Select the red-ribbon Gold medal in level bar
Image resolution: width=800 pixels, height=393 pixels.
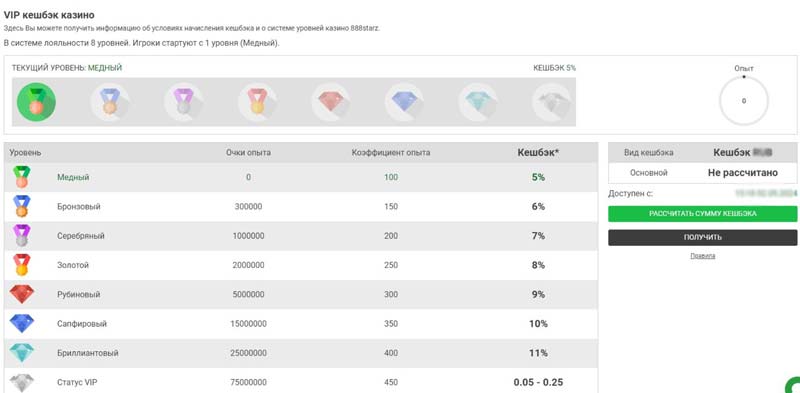257,102
